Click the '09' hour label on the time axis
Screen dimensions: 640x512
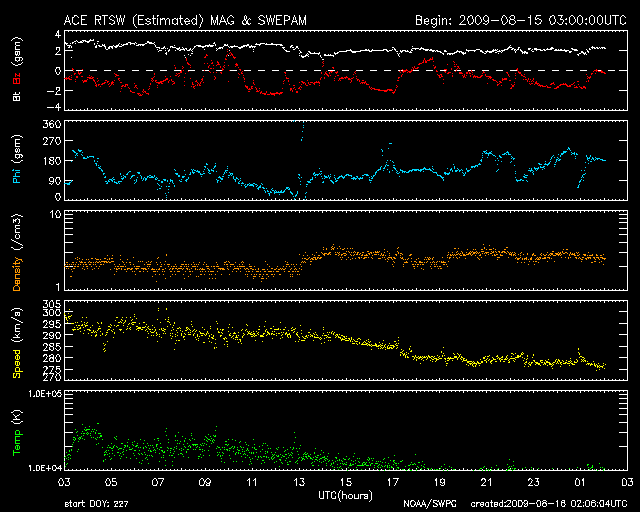[205, 483]
